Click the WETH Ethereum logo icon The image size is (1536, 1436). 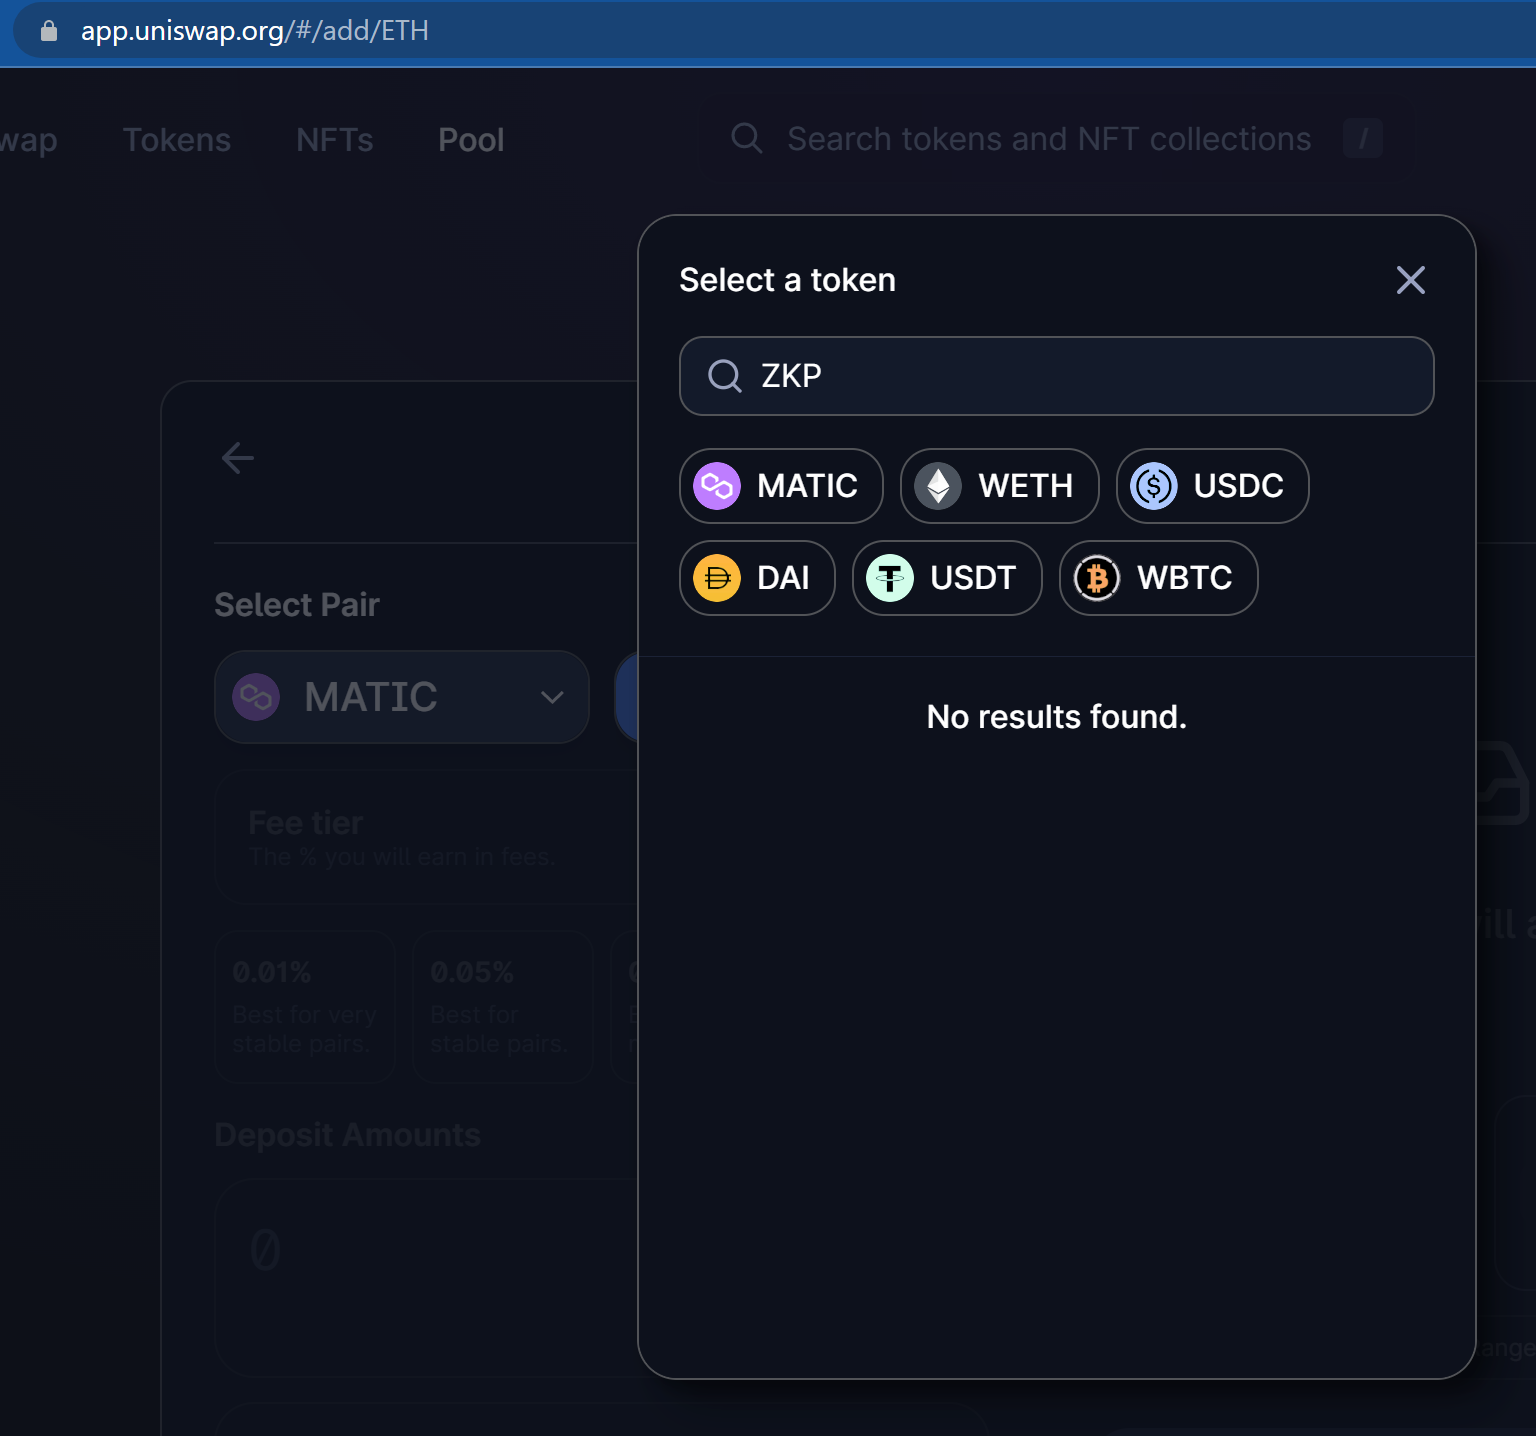click(x=938, y=486)
